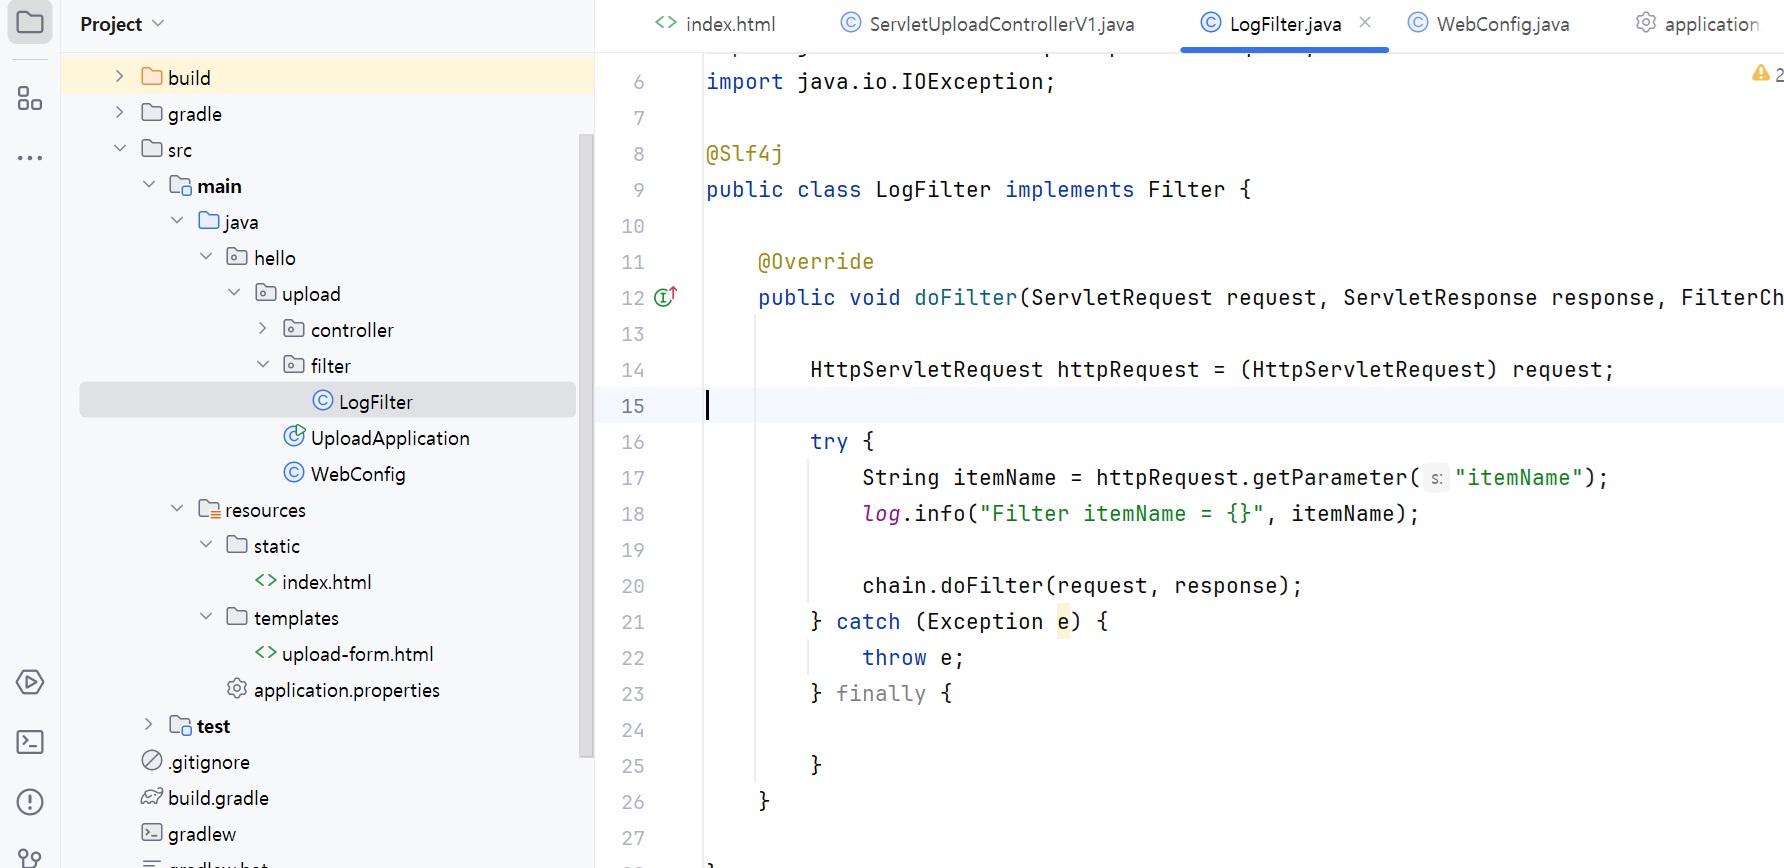Open WebConfig in project tree
This screenshot has height=868, width=1784.
(x=358, y=474)
